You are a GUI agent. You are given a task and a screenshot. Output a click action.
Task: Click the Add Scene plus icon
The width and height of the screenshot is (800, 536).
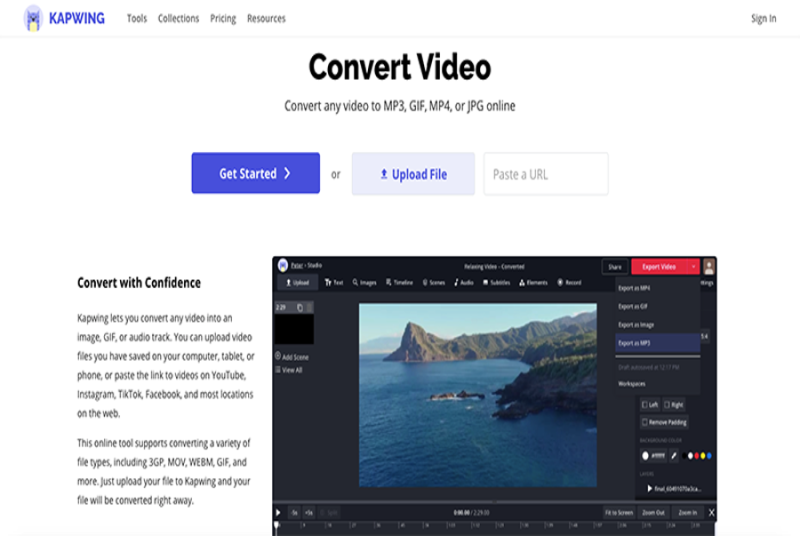point(278,356)
